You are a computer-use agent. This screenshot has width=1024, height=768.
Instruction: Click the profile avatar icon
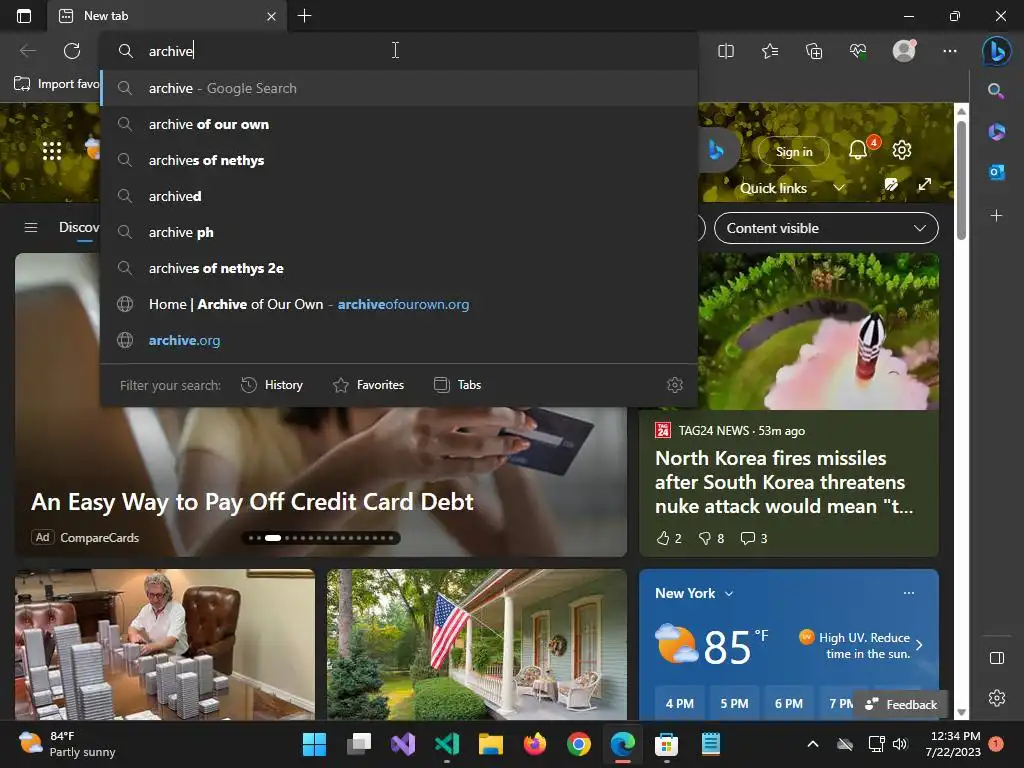[x=904, y=50]
